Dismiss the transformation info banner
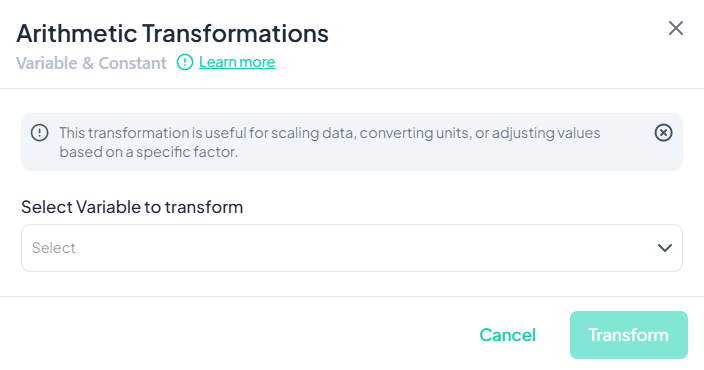The image size is (704, 370). [x=663, y=132]
